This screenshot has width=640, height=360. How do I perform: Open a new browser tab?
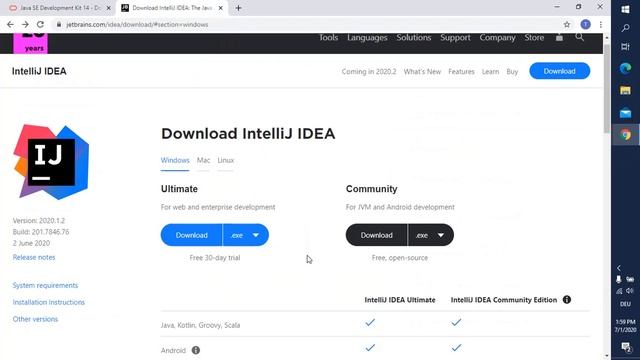click(x=238, y=8)
